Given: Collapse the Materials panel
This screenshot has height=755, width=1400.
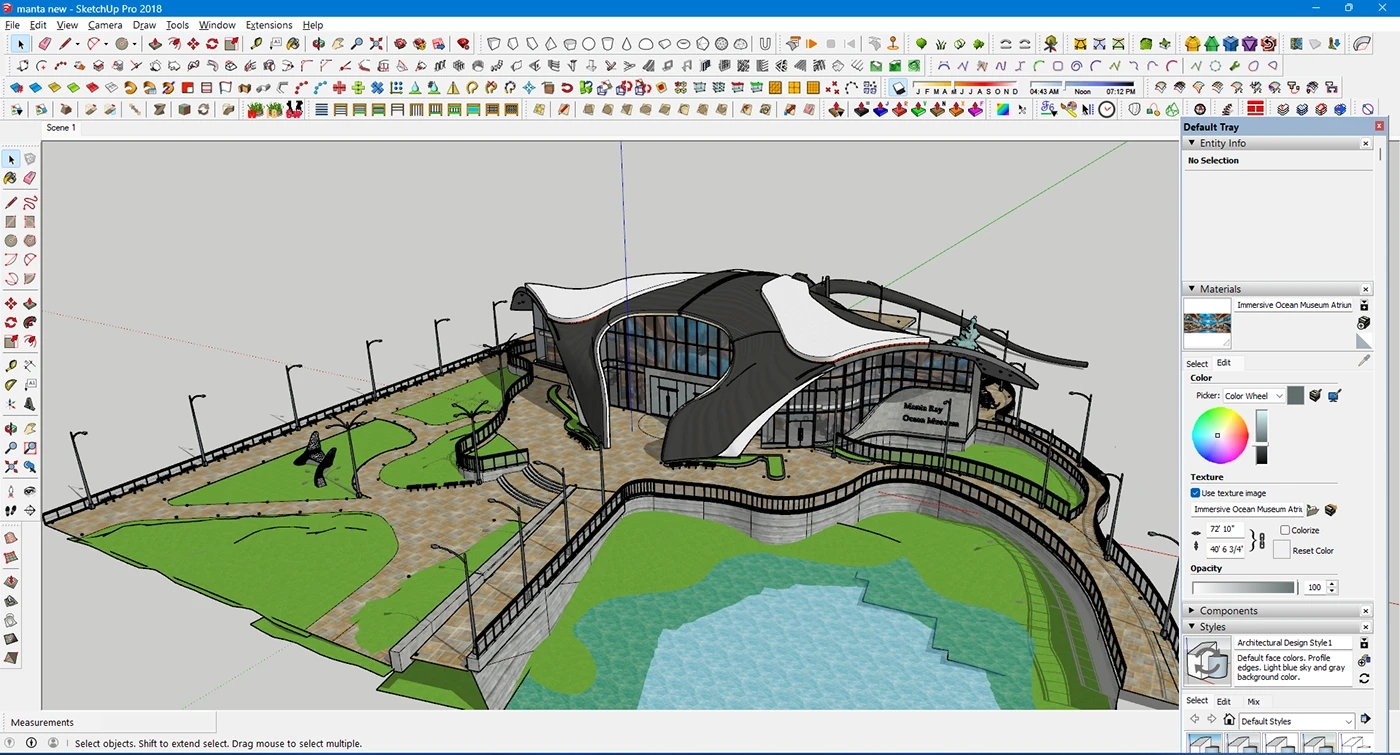Looking at the screenshot, I should 1192,289.
